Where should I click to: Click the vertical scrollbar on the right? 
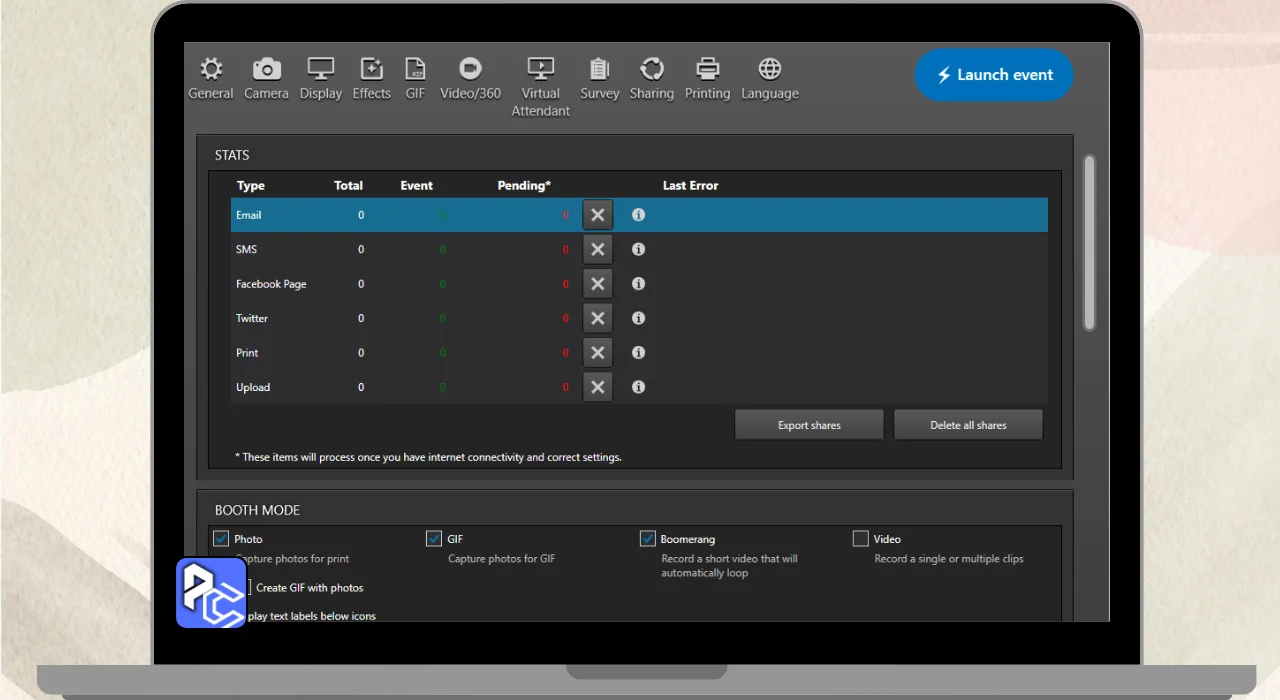(x=1089, y=242)
